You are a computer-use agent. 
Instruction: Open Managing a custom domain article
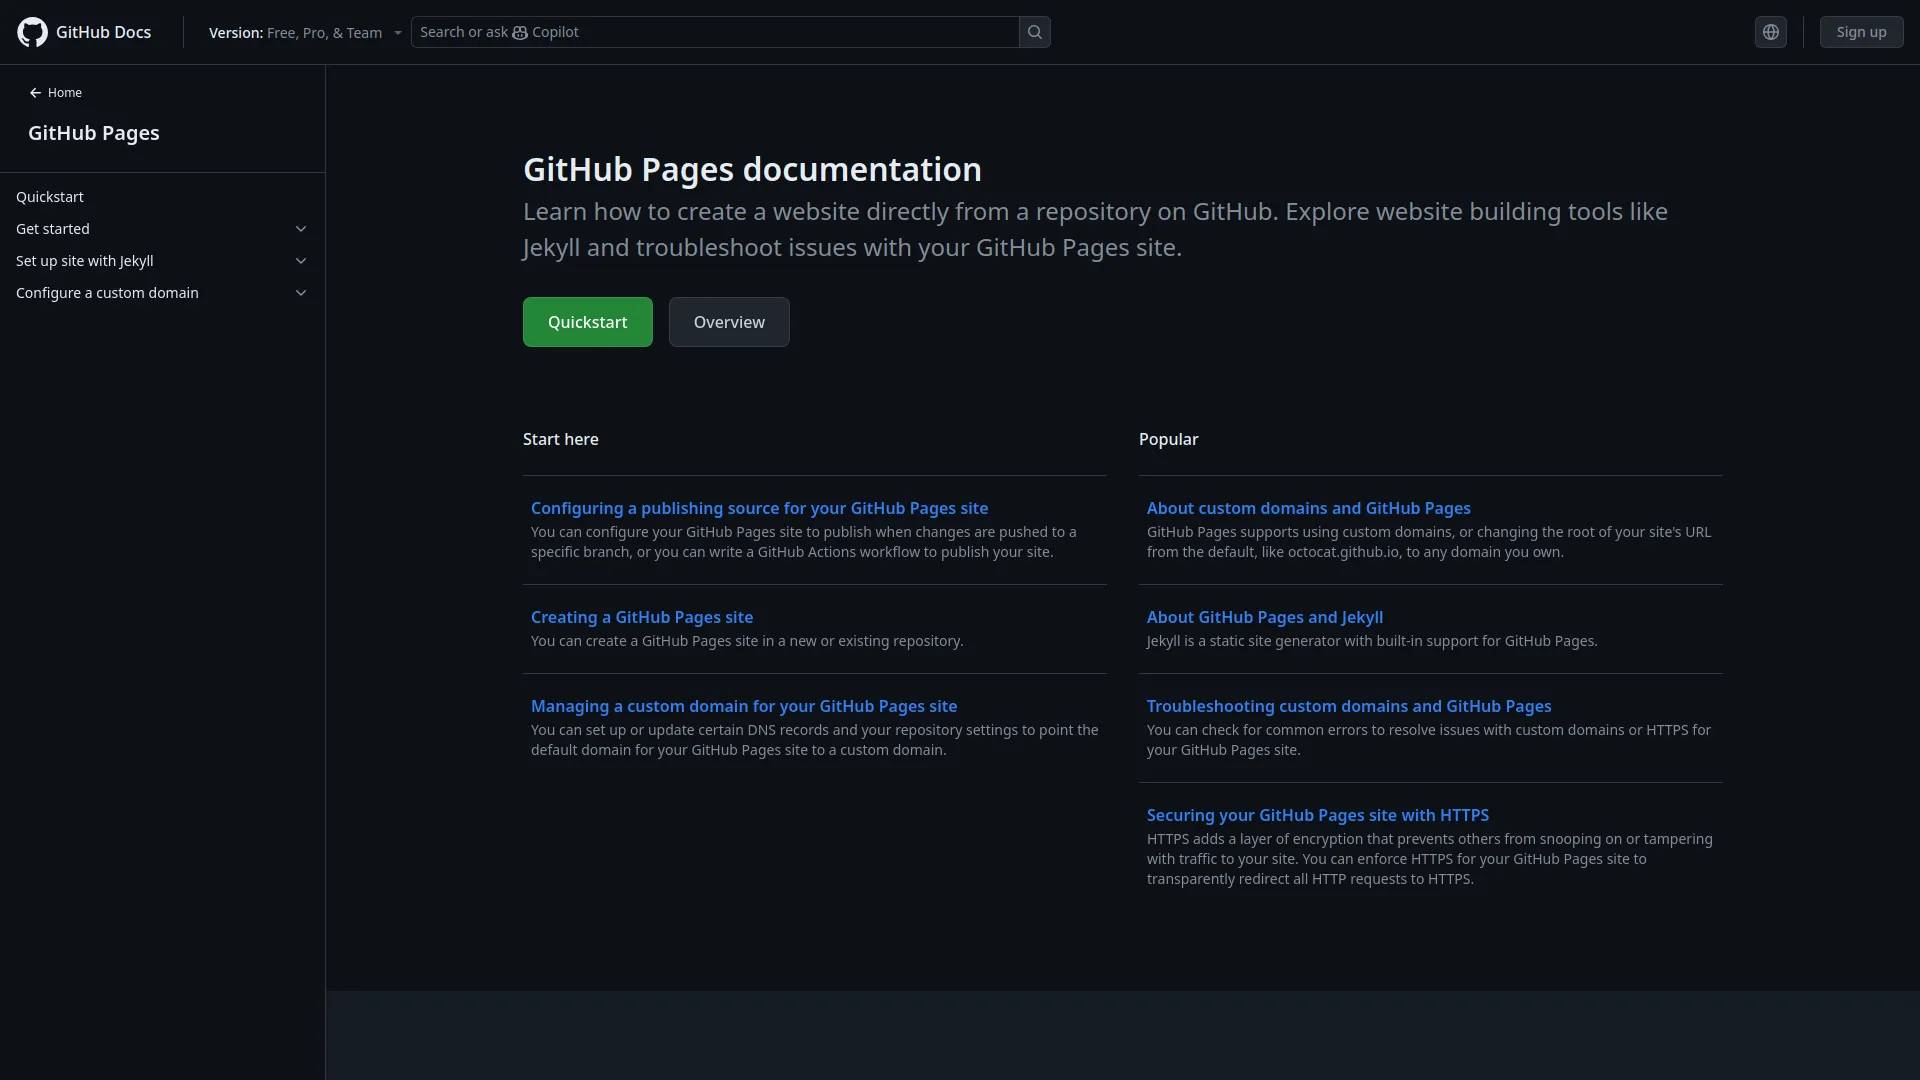(744, 706)
